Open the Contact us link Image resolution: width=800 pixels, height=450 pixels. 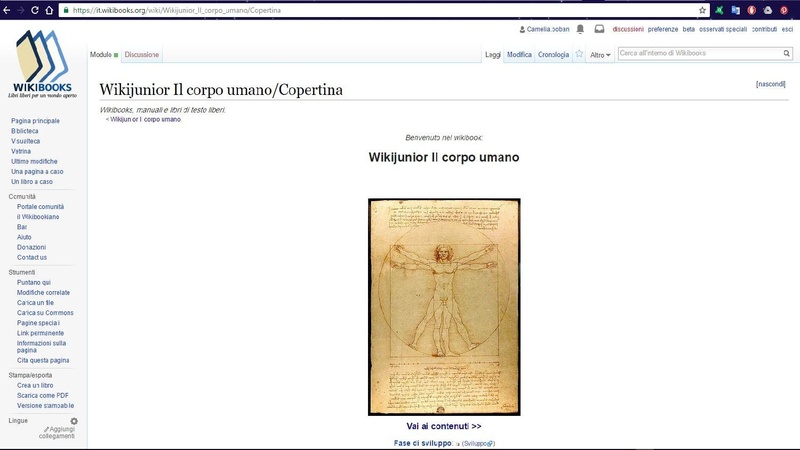[32, 258]
